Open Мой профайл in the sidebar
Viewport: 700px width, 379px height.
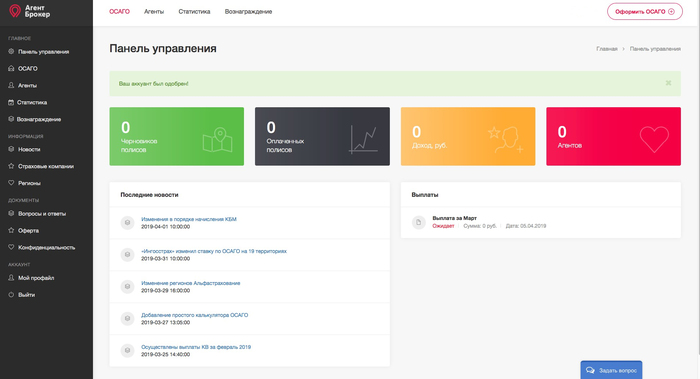coord(31,278)
